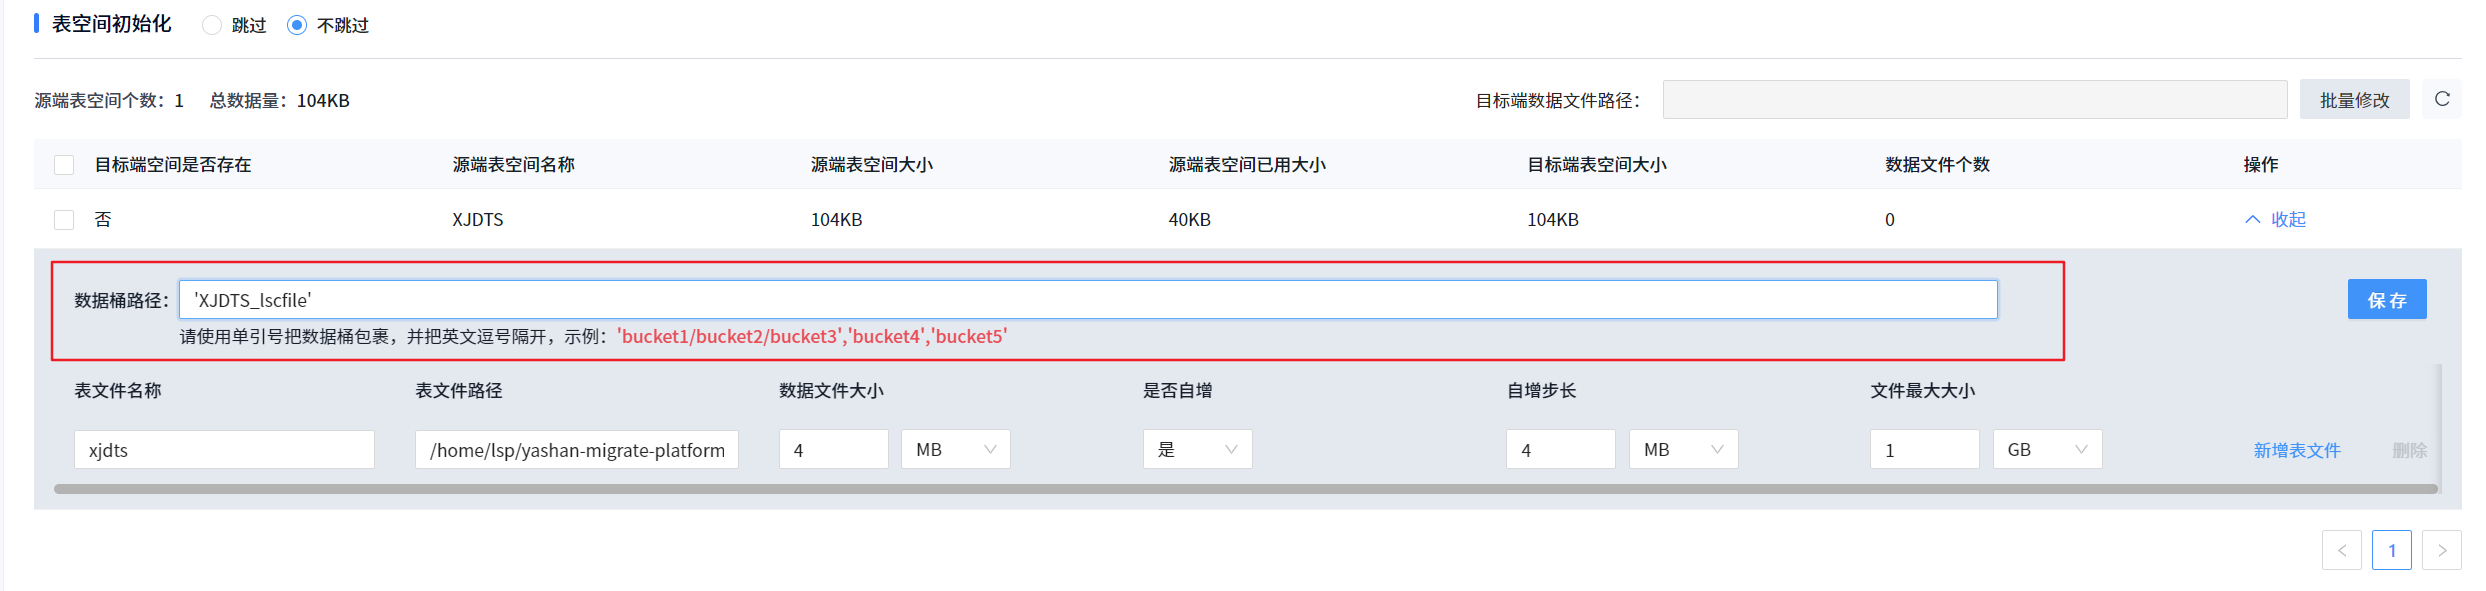Click page number 1 in pagination
This screenshot has width=2486, height=591.
click(x=2391, y=550)
